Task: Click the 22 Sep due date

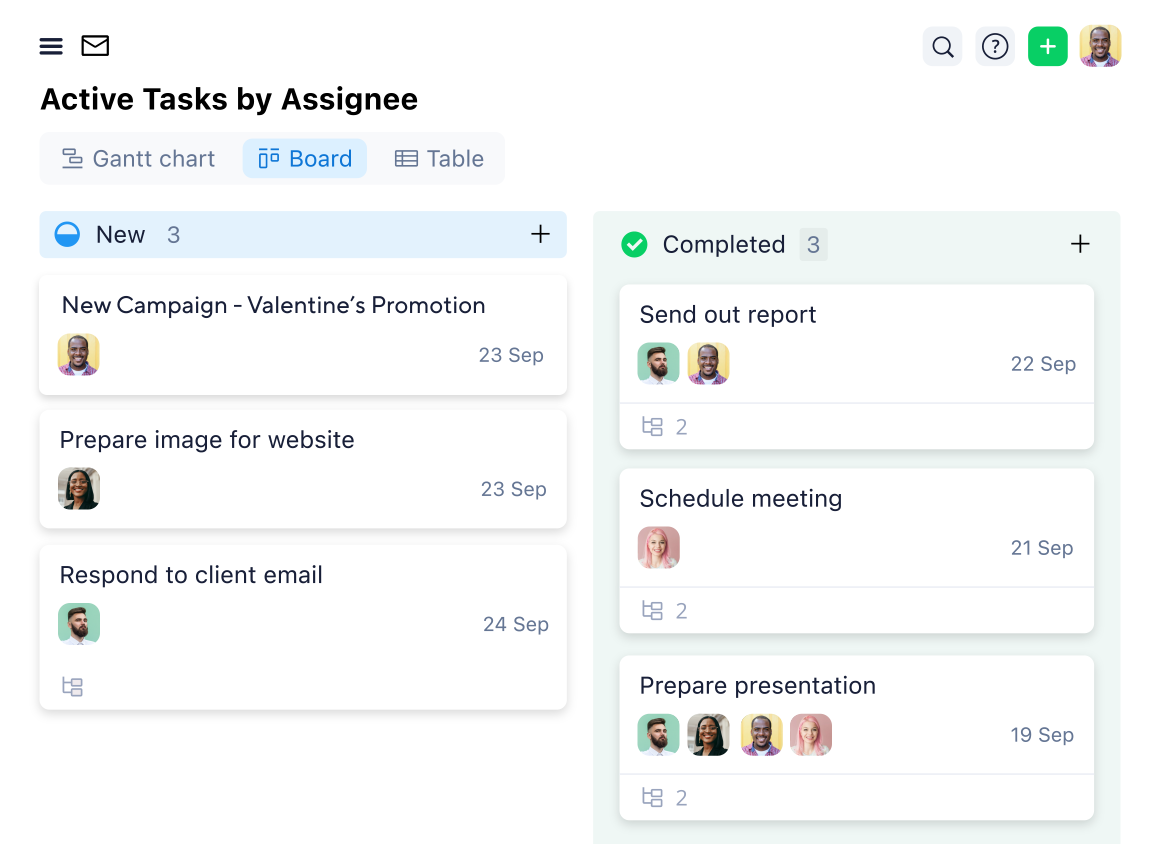Action: (1043, 364)
